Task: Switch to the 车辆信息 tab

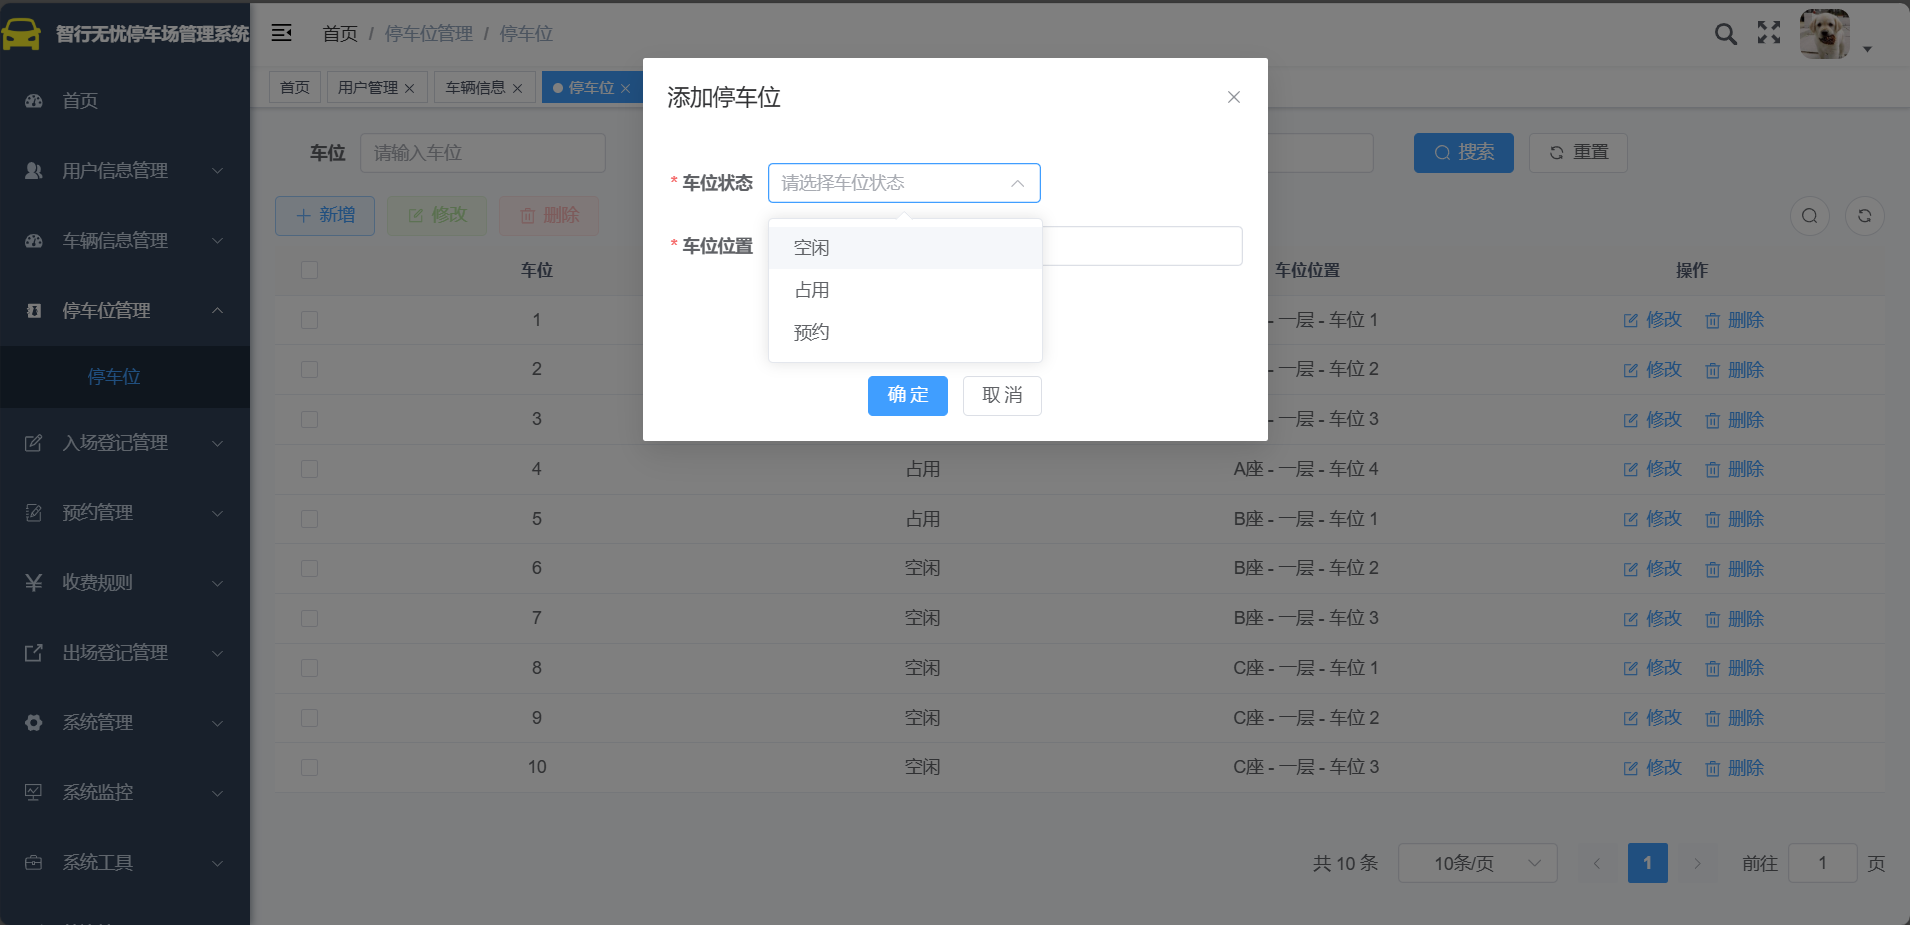Action: [476, 88]
